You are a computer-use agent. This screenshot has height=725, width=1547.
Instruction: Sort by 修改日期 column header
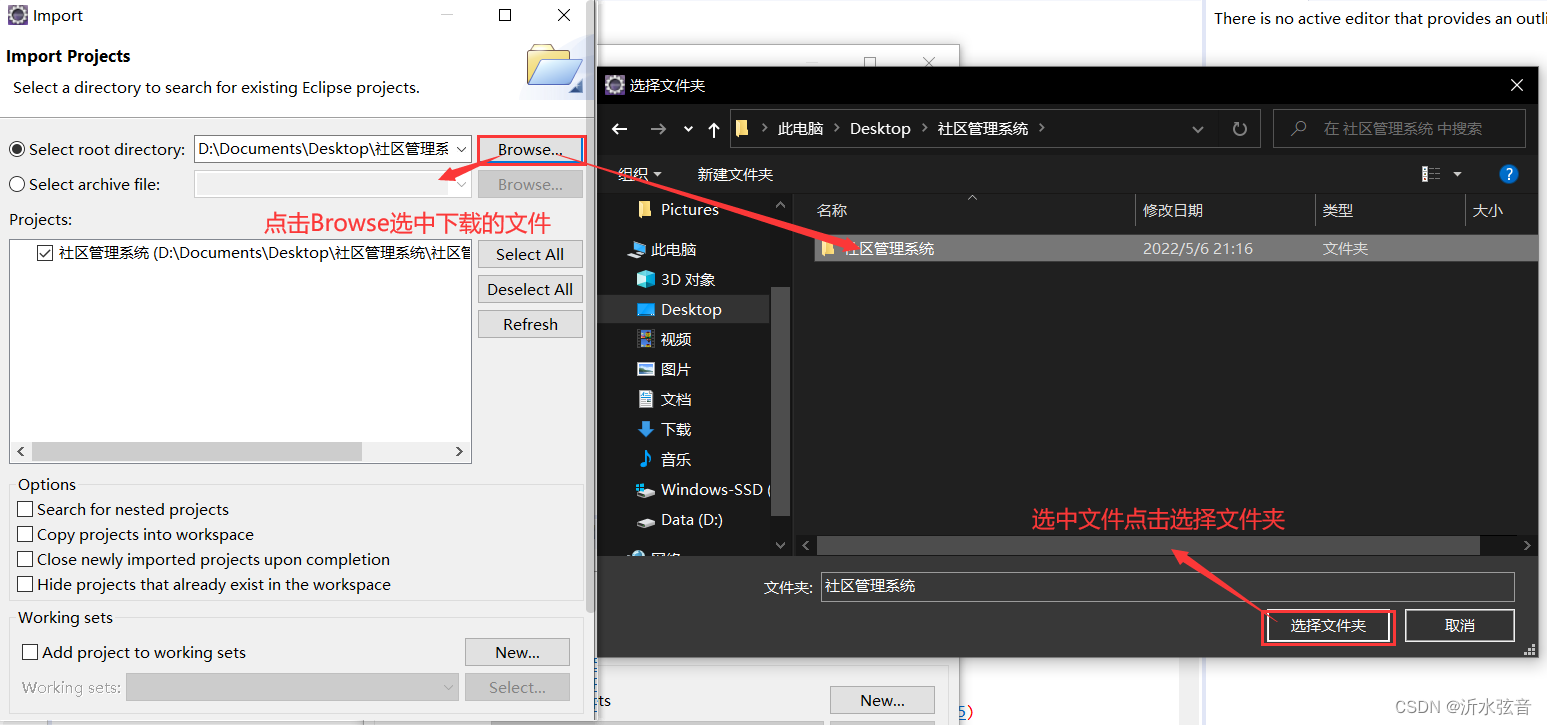point(1173,210)
